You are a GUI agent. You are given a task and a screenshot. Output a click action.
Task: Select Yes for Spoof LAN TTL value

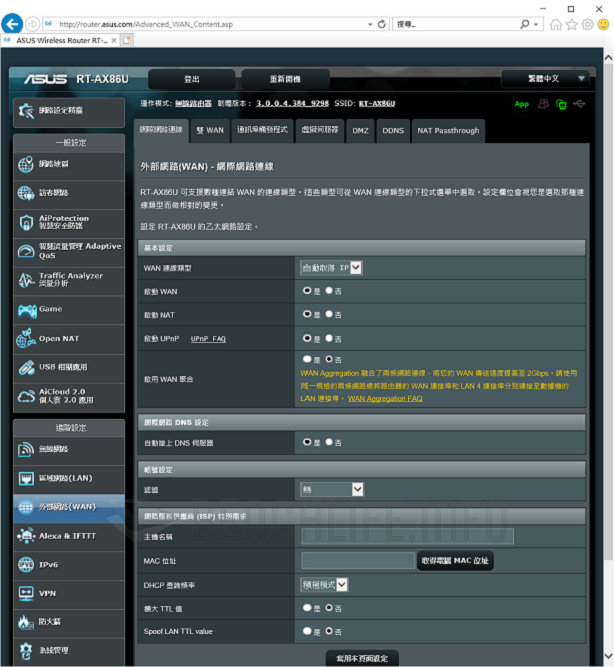pos(307,631)
